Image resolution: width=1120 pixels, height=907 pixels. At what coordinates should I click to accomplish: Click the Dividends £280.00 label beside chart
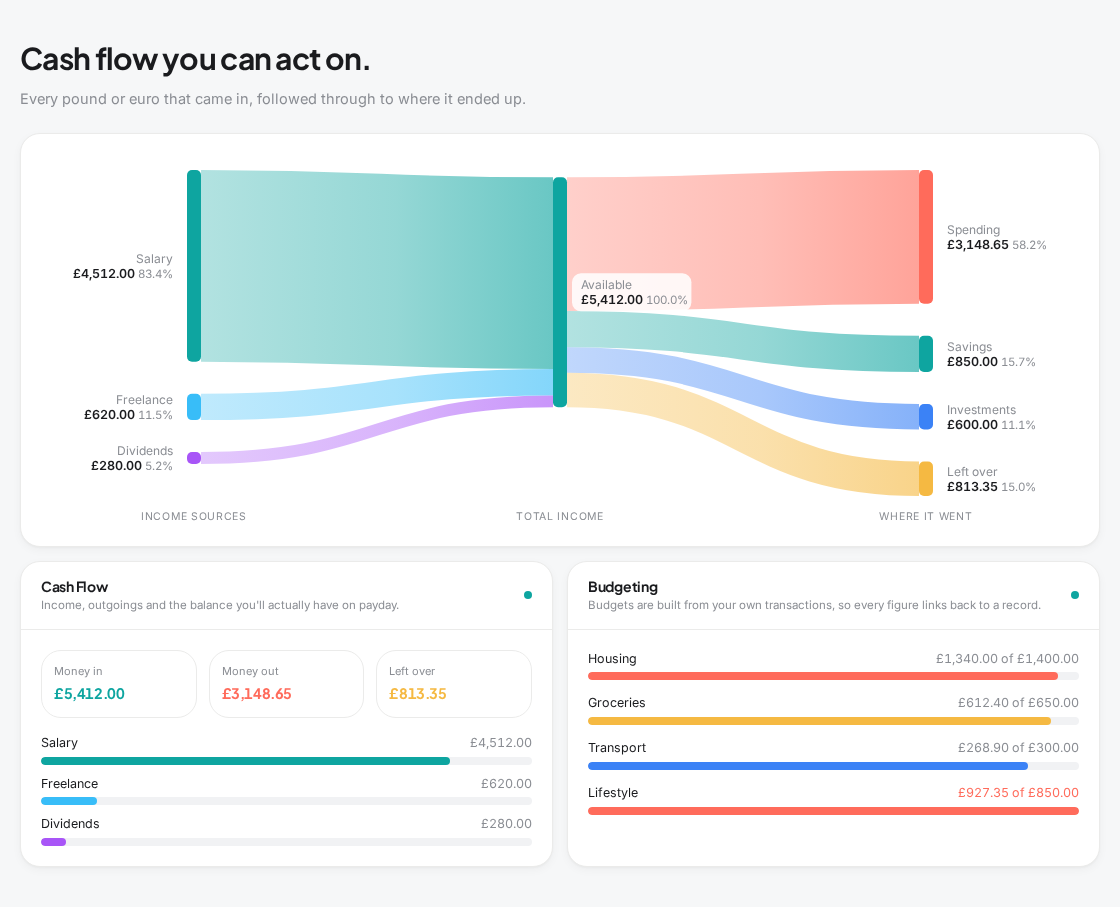(x=132, y=458)
